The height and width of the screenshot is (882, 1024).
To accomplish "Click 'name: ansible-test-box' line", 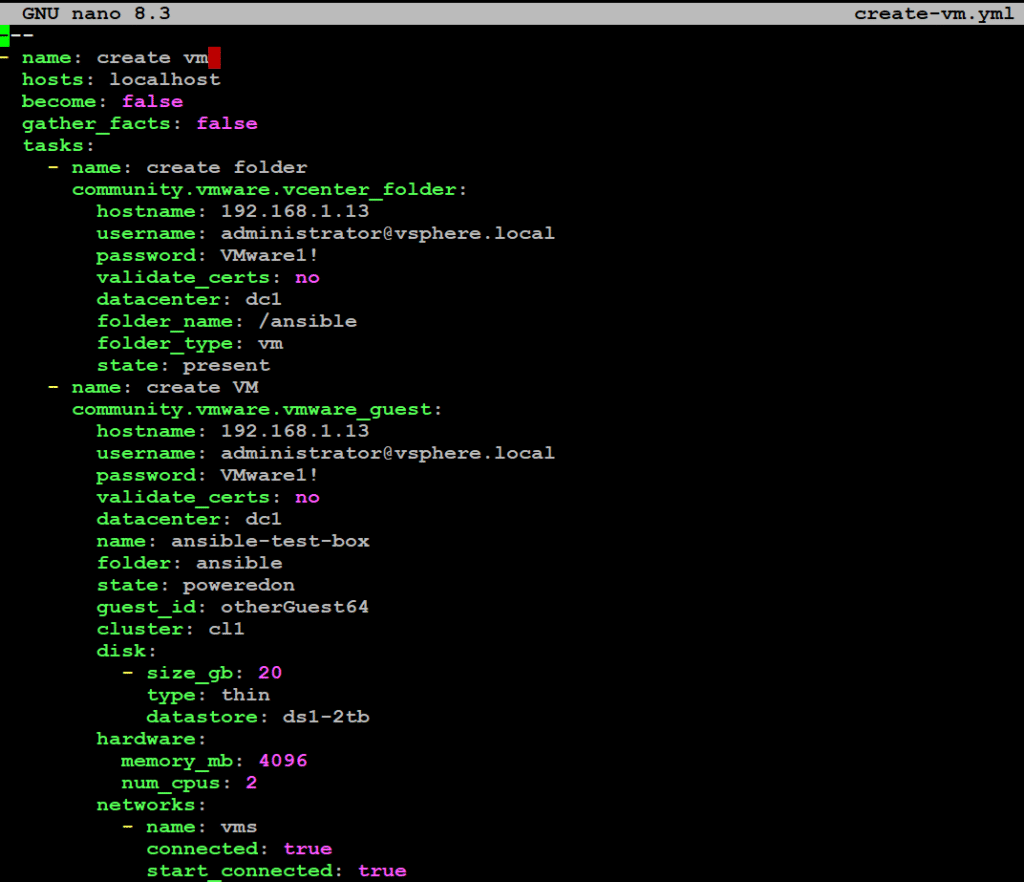I will (233, 541).
